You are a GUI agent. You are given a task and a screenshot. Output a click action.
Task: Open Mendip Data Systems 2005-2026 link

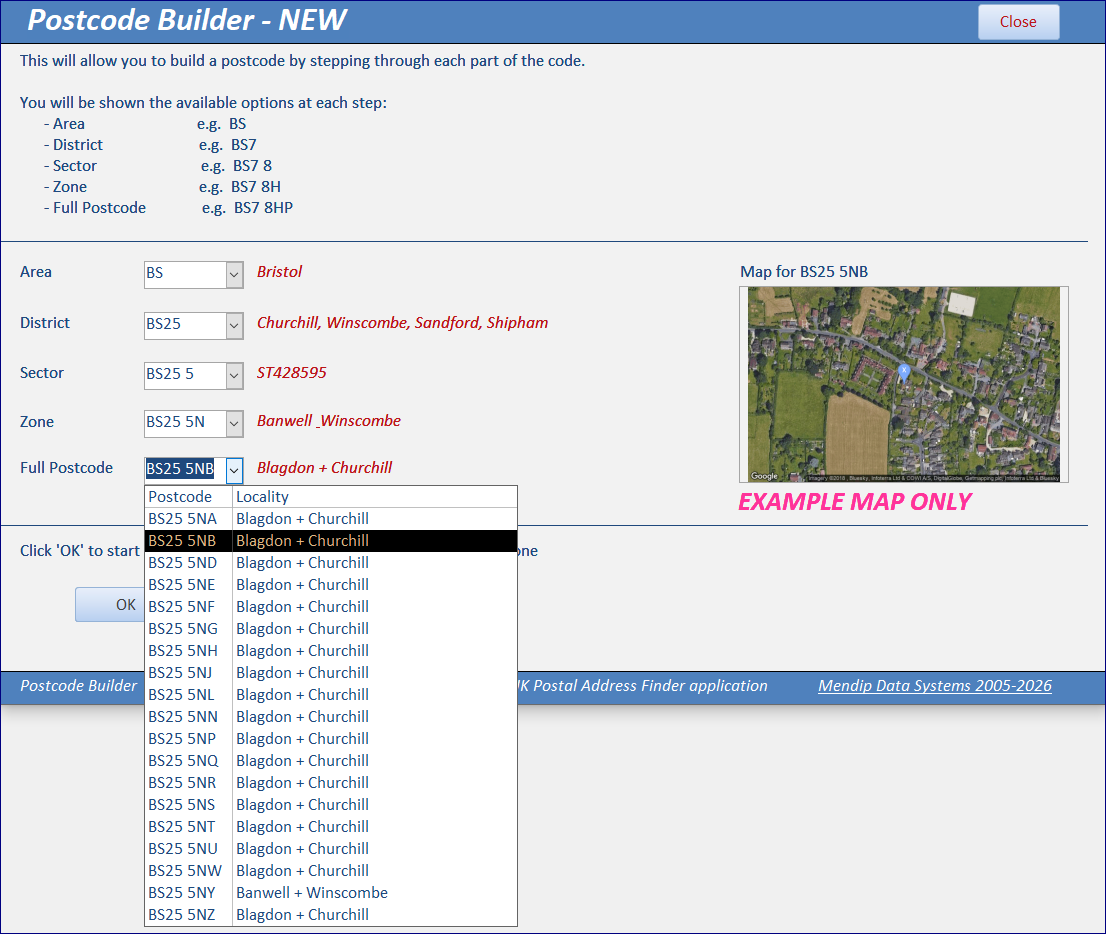[x=935, y=686]
